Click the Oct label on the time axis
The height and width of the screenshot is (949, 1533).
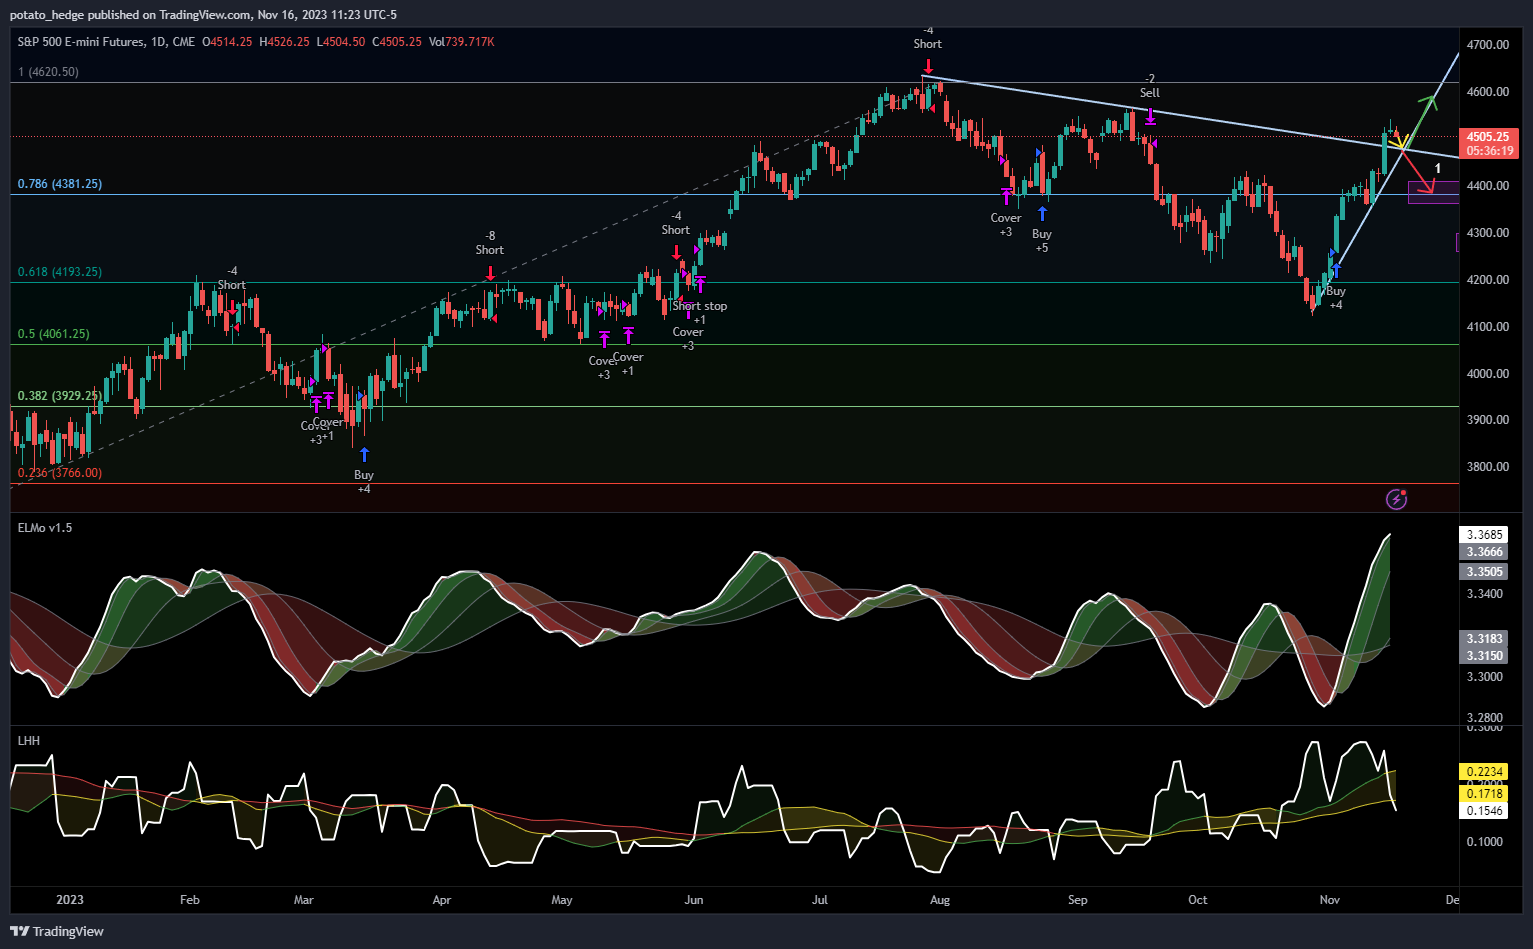tap(1198, 900)
